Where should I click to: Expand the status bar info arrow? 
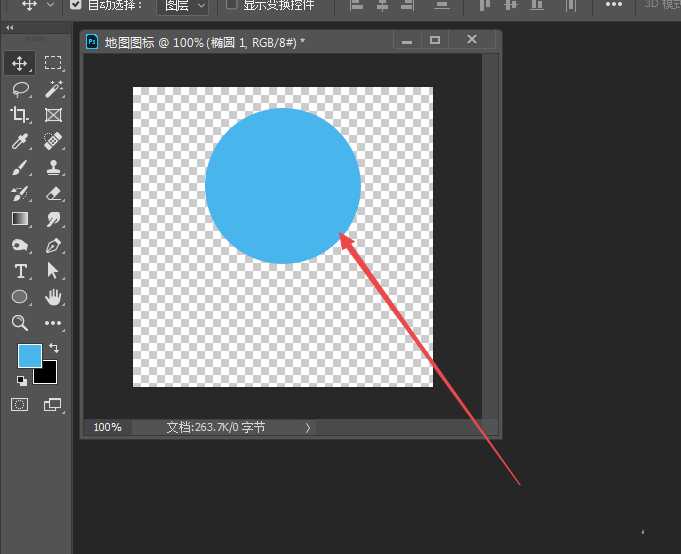(307, 428)
